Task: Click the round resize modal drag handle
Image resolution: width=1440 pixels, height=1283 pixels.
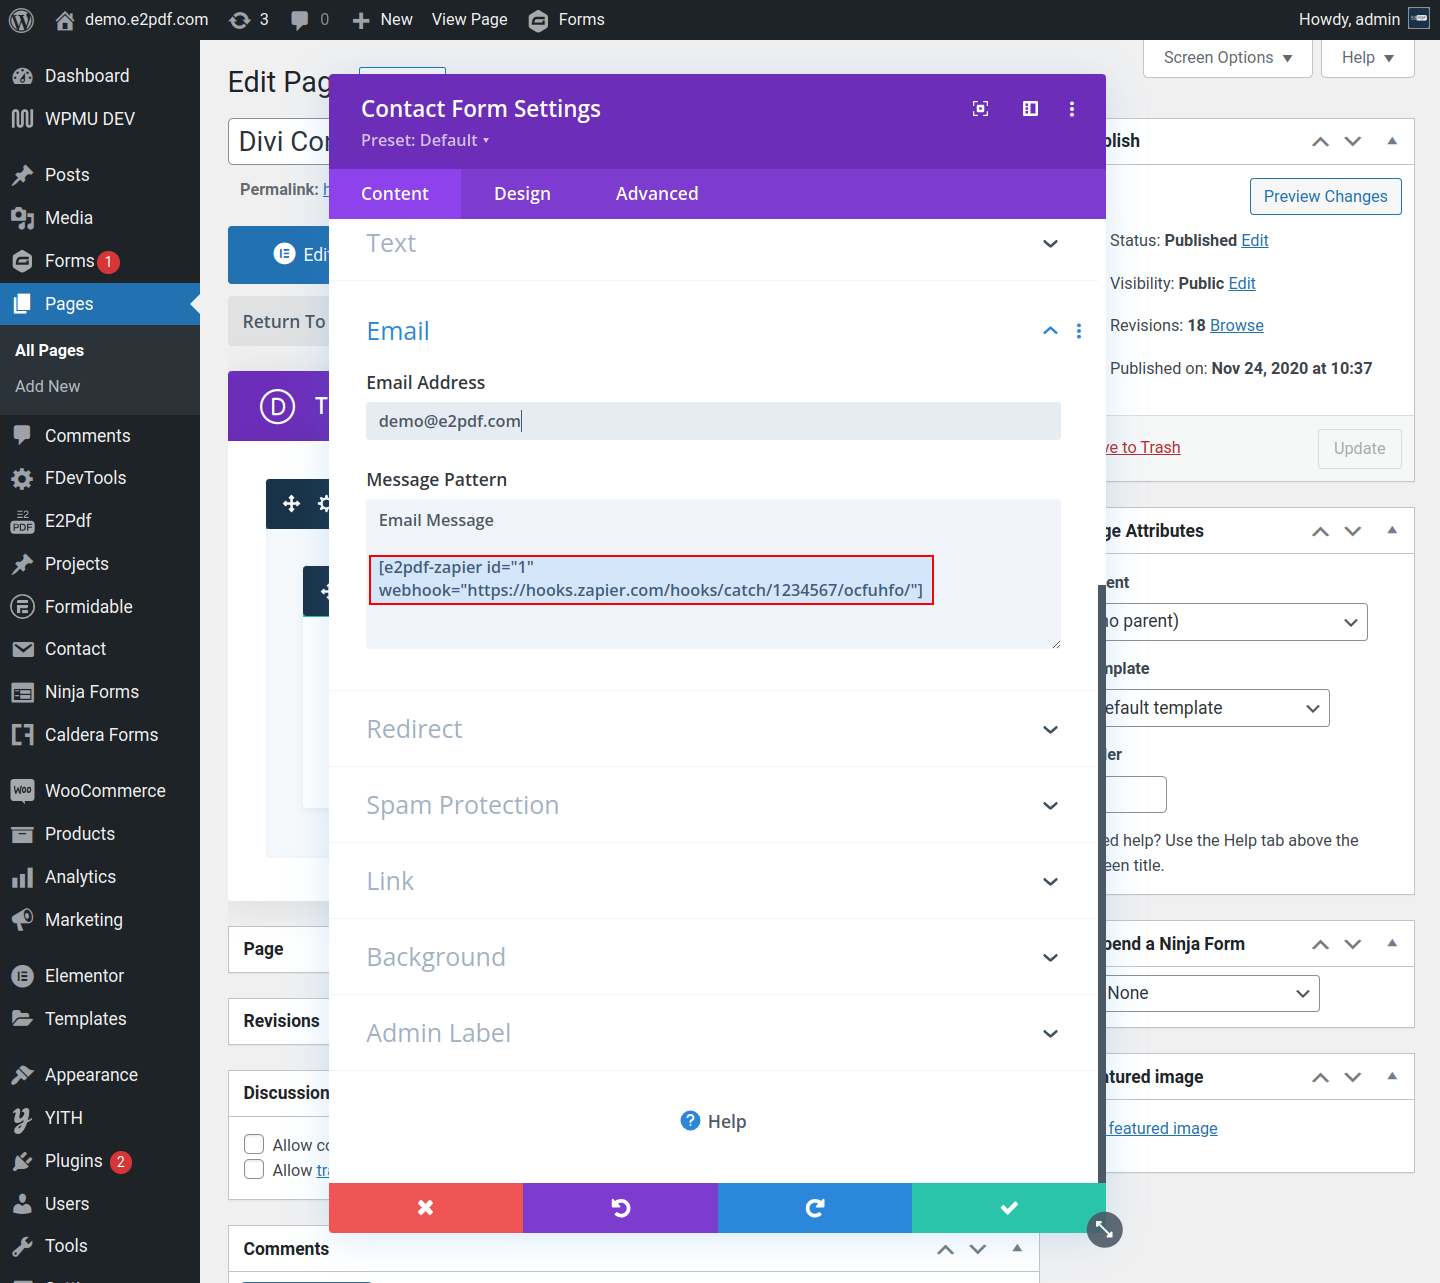Action: click(1104, 1229)
